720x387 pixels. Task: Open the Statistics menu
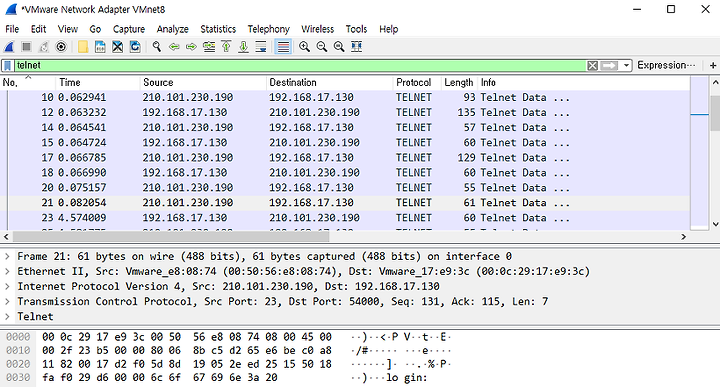point(218,29)
